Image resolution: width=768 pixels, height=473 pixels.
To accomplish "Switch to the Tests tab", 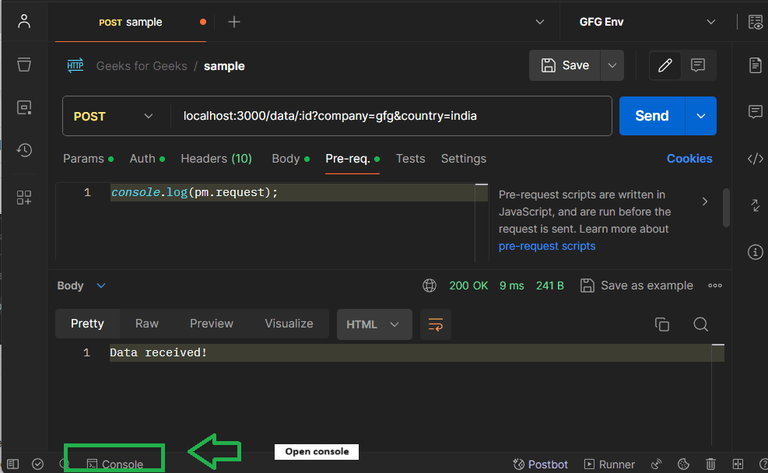I will (410, 159).
